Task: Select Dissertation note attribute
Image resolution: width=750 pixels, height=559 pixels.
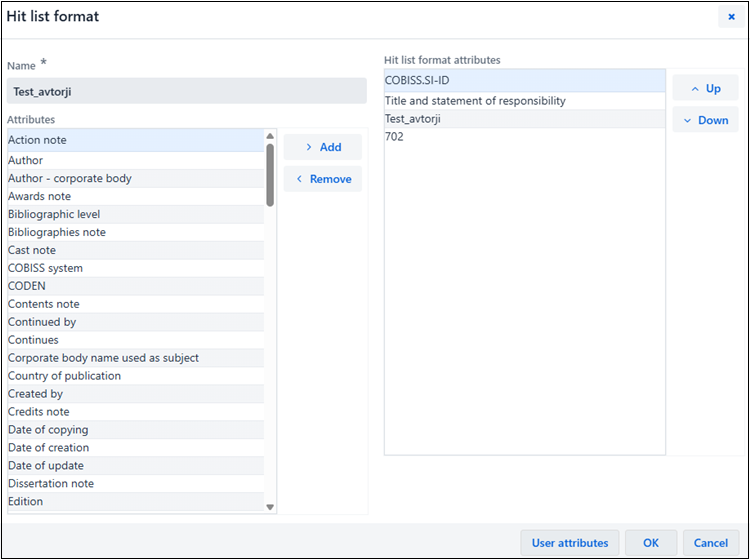Action: [136, 483]
